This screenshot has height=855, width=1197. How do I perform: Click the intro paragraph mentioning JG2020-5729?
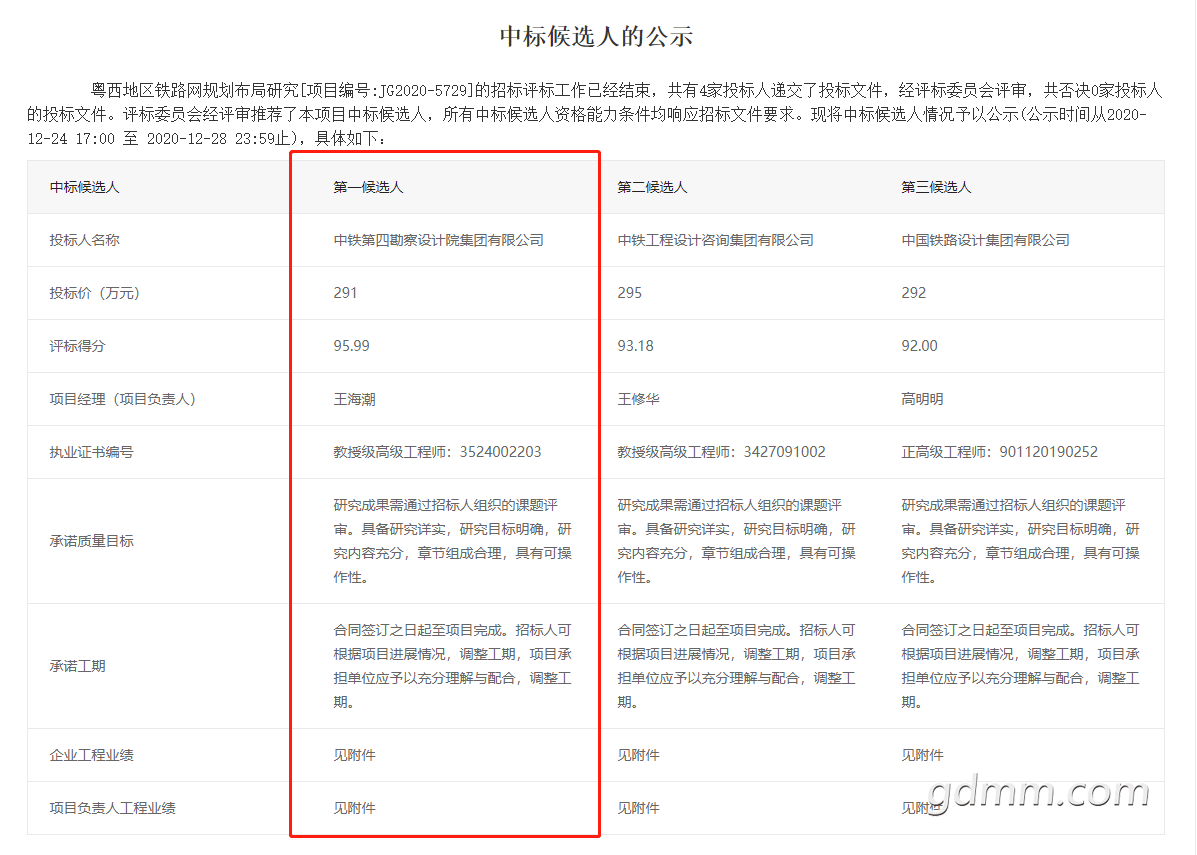[x=595, y=115]
